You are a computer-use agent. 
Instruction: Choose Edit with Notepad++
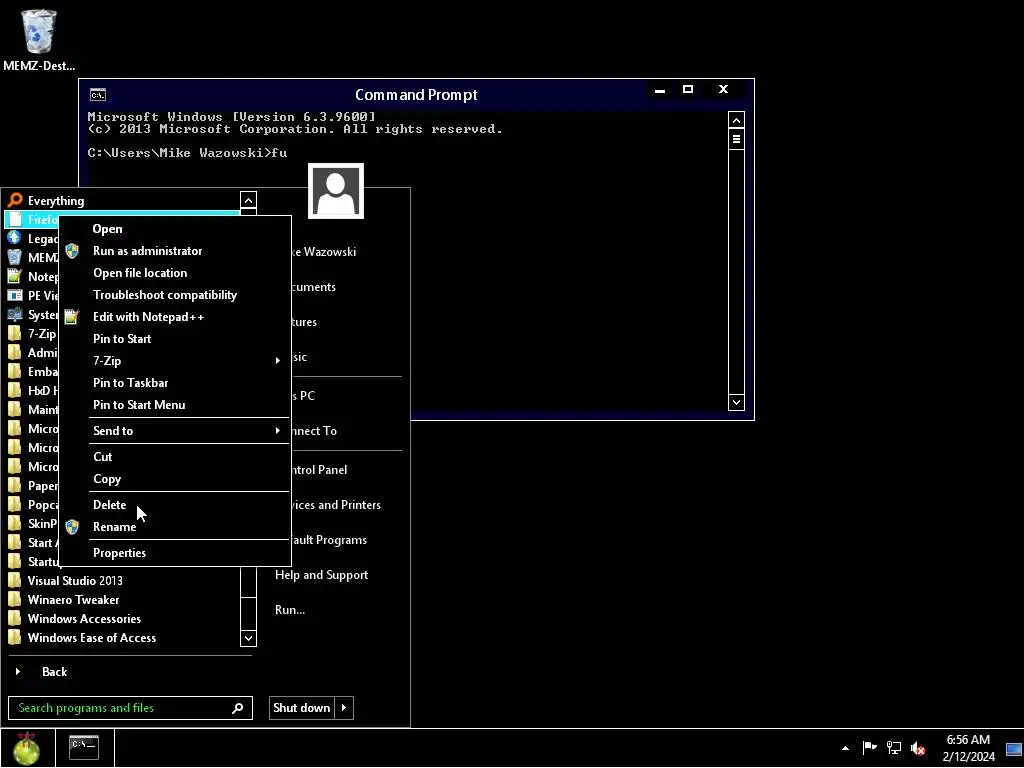(175, 317)
